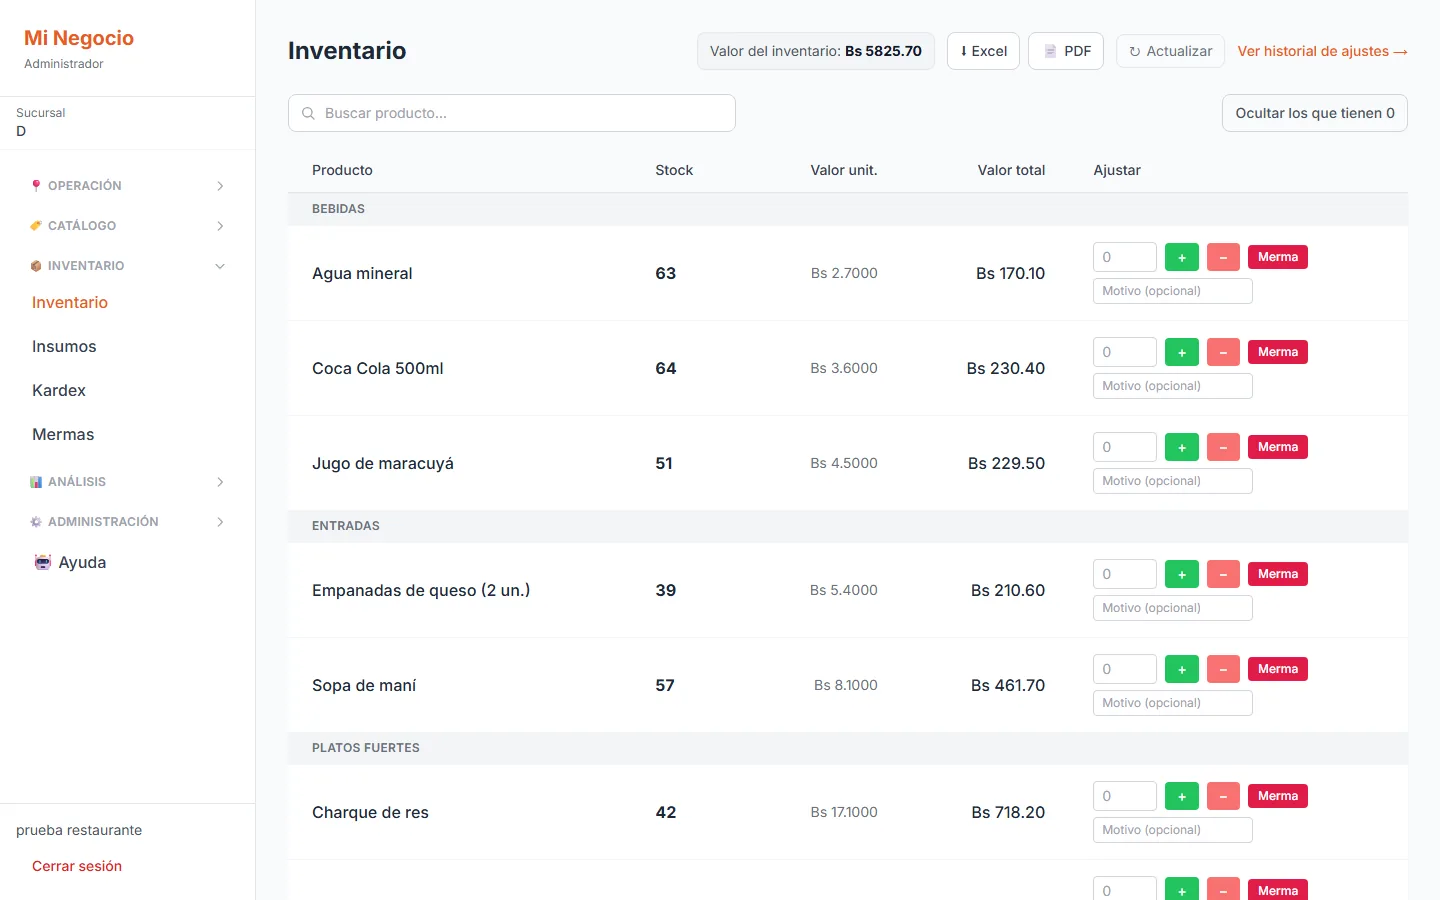Click Cerrar sesión link
The width and height of the screenshot is (1440, 900).
(77, 866)
